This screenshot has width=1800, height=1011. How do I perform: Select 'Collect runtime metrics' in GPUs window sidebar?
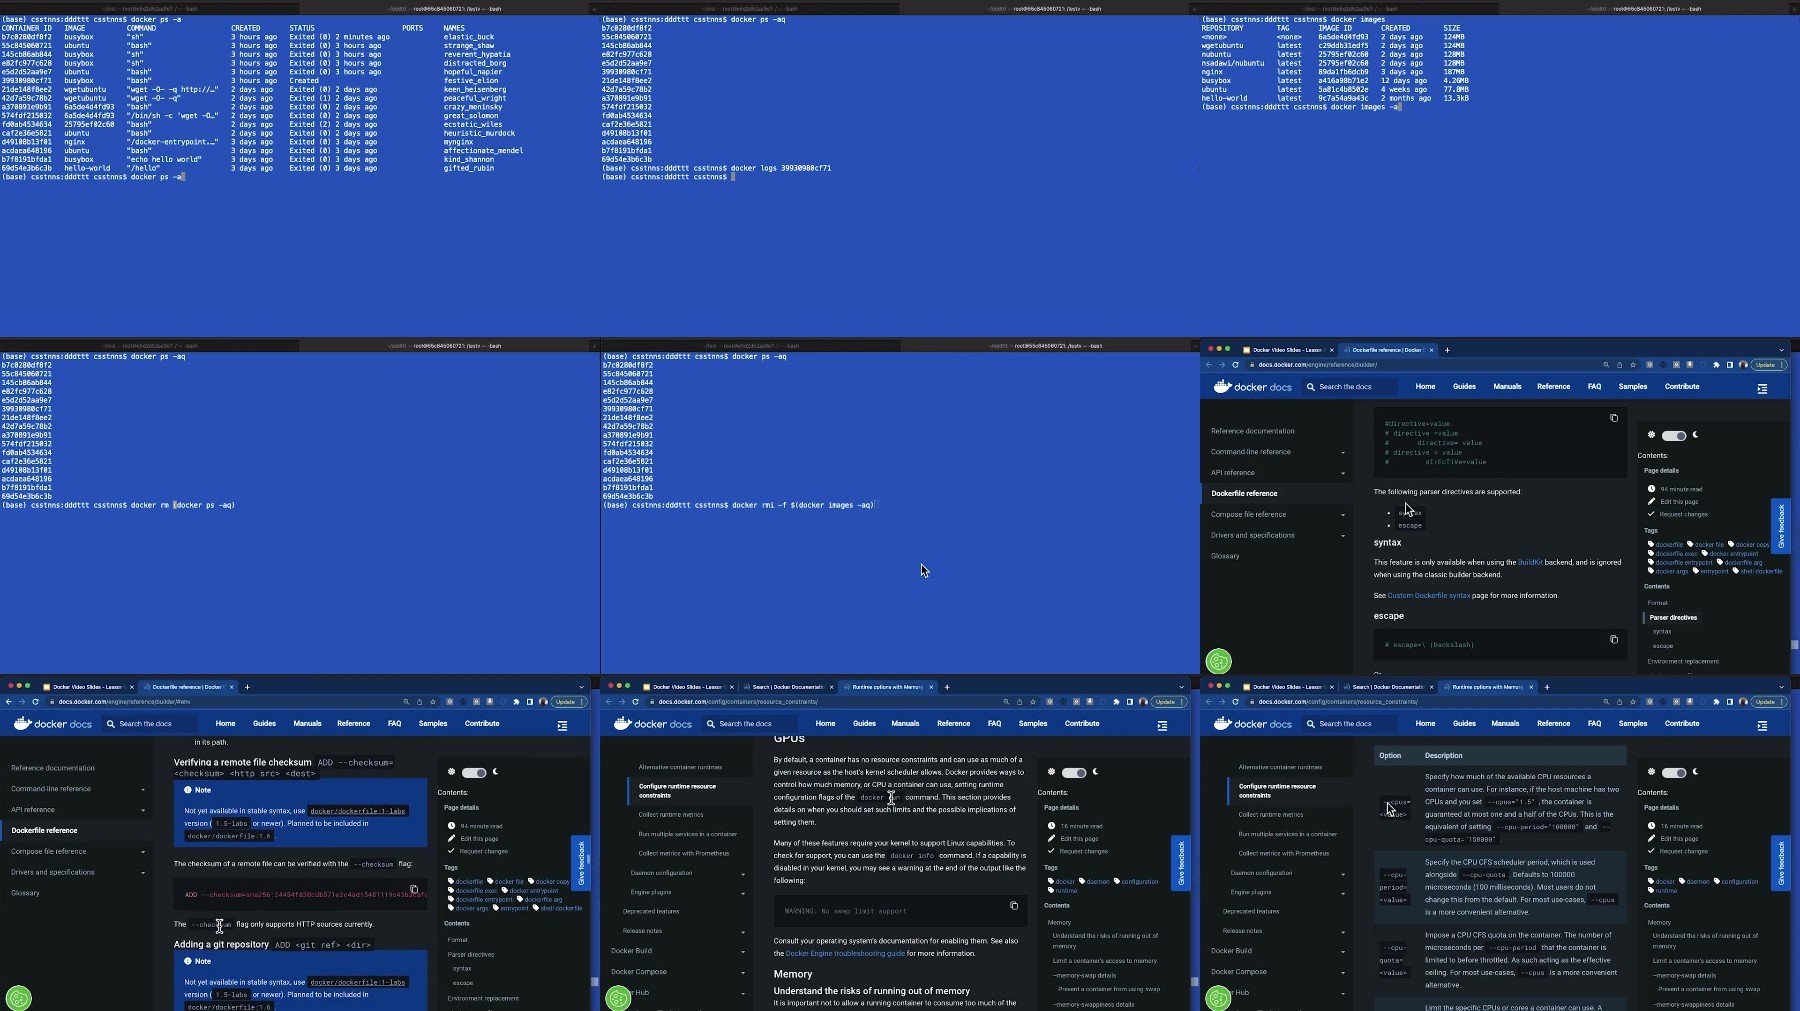click(671, 815)
